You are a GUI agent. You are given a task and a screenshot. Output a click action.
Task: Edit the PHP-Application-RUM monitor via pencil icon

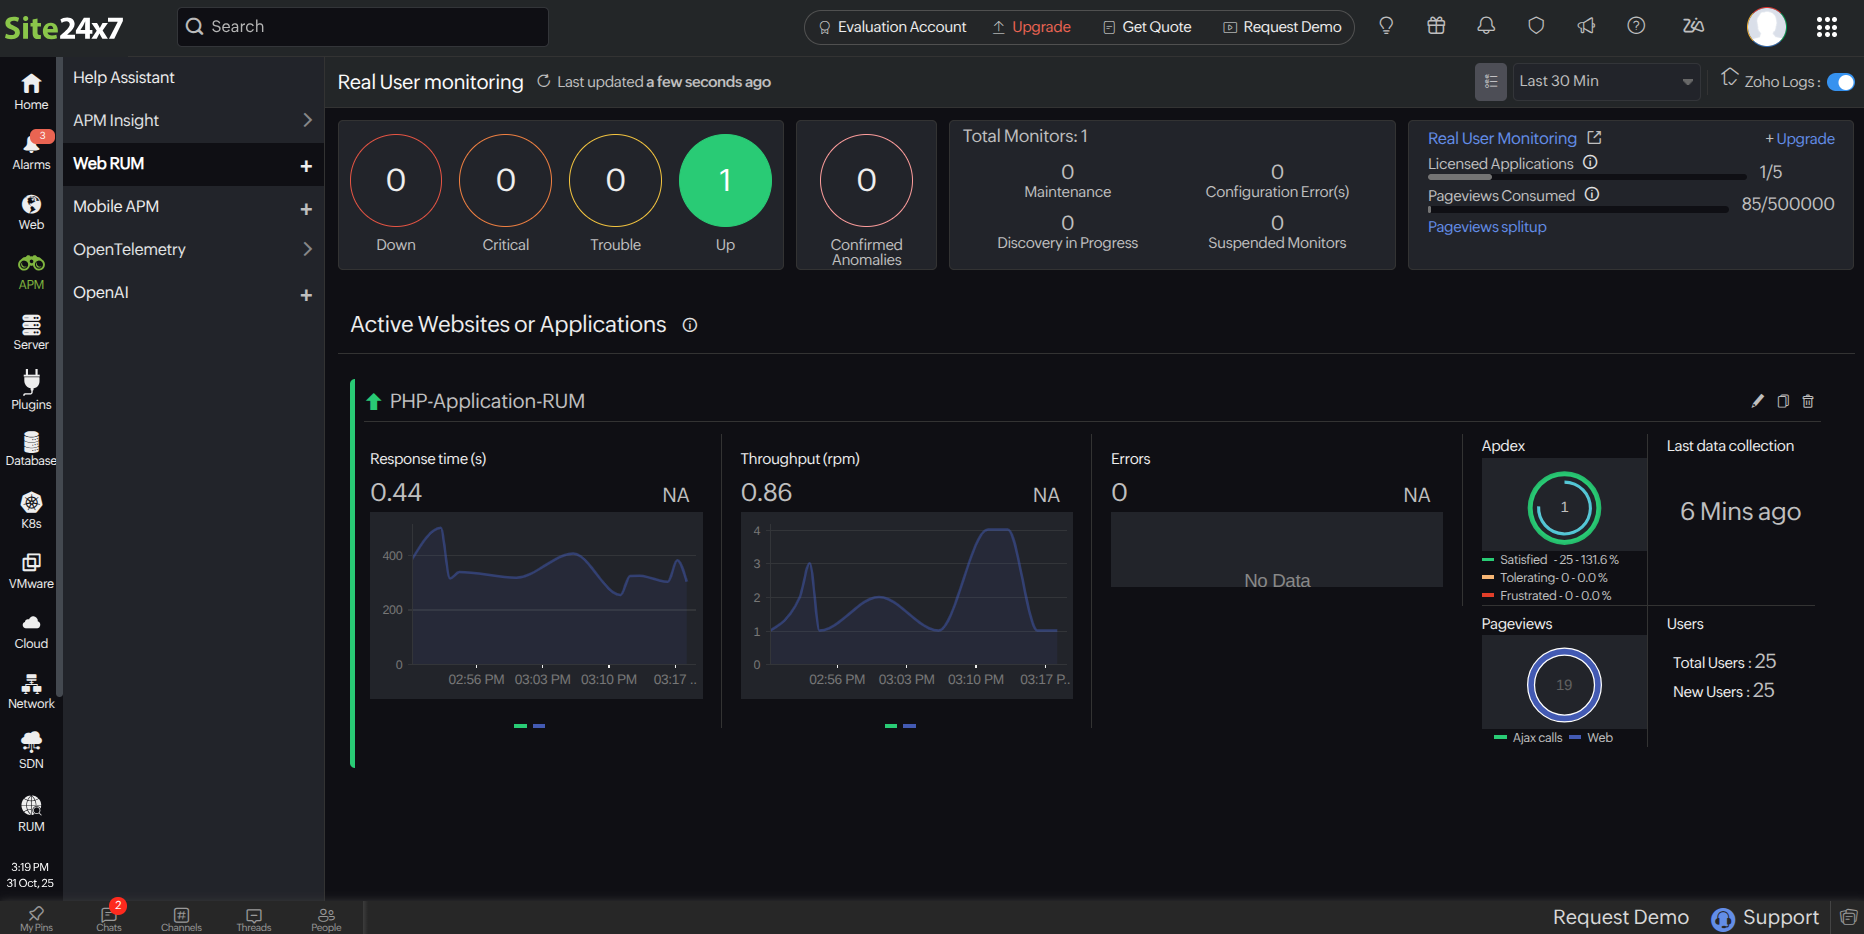point(1757,401)
